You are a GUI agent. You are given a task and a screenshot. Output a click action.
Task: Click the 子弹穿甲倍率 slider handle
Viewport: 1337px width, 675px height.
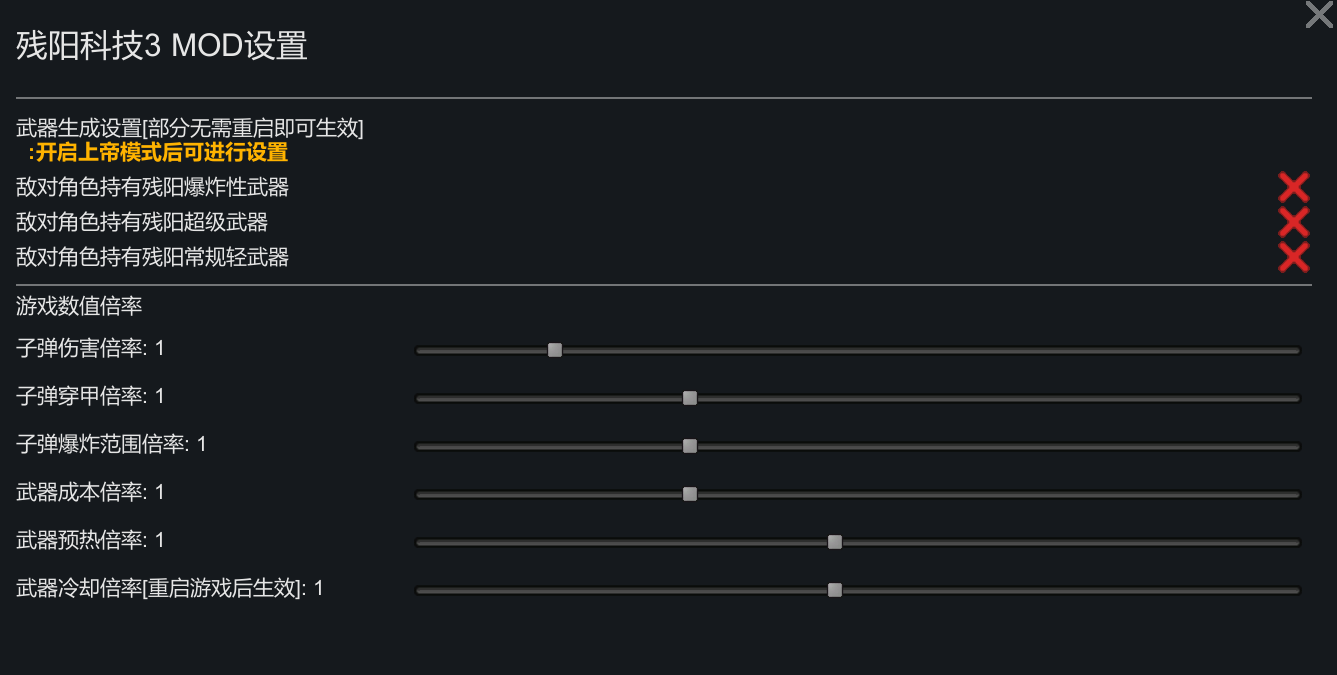point(689,398)
